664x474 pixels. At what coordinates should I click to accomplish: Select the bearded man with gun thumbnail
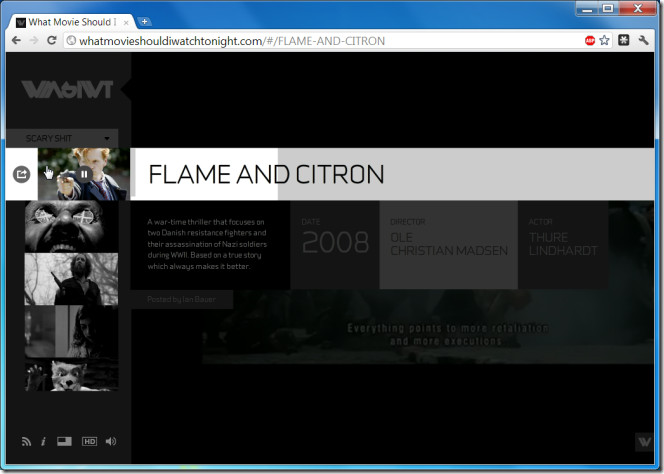coord(71,279)
